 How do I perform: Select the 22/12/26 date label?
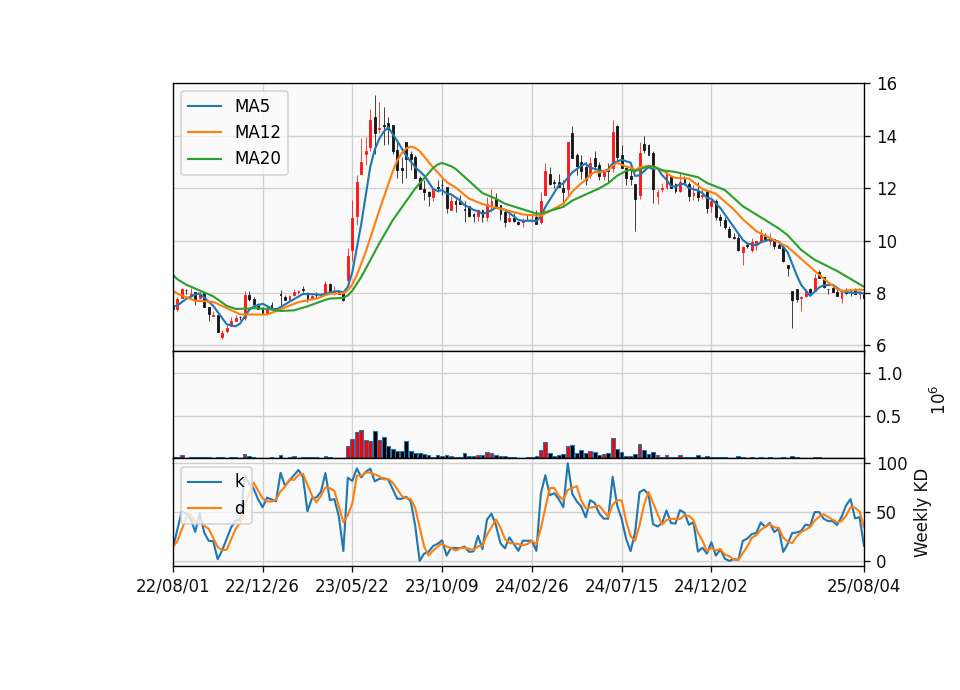(x=262, y=586)
